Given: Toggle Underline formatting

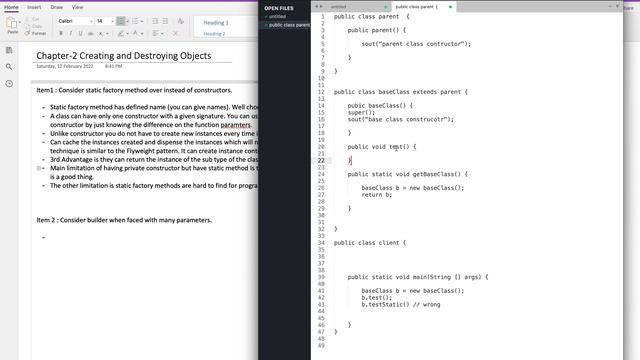Looking at the screenshot, I should point(80,33).
